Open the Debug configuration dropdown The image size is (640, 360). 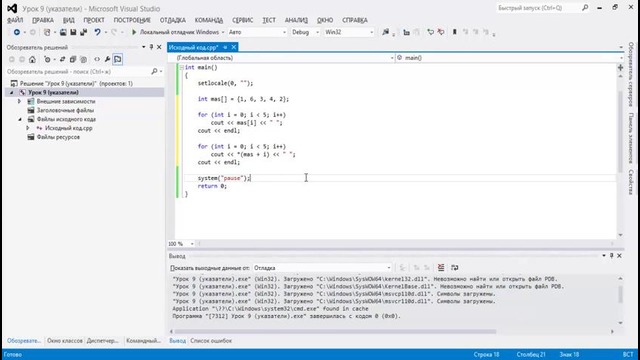(x=305, y=32)
